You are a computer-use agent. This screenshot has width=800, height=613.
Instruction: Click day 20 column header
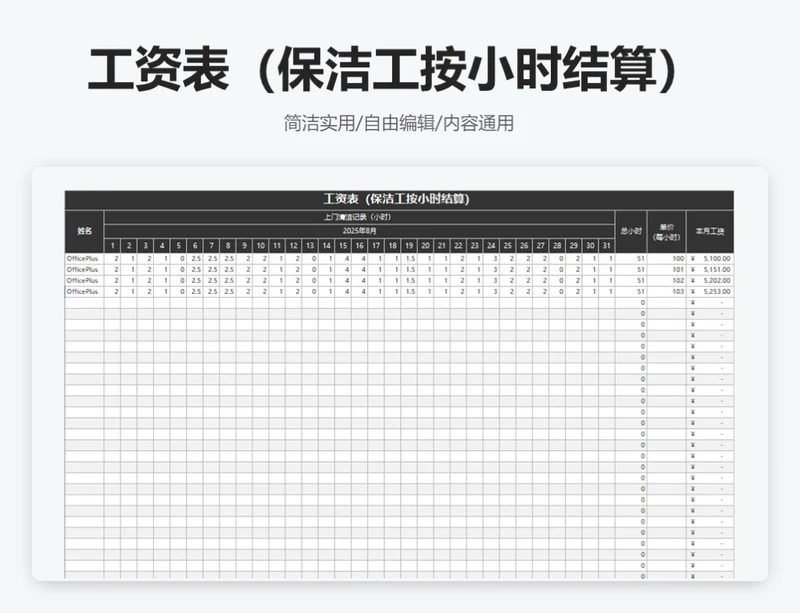(x=426, y=246)
